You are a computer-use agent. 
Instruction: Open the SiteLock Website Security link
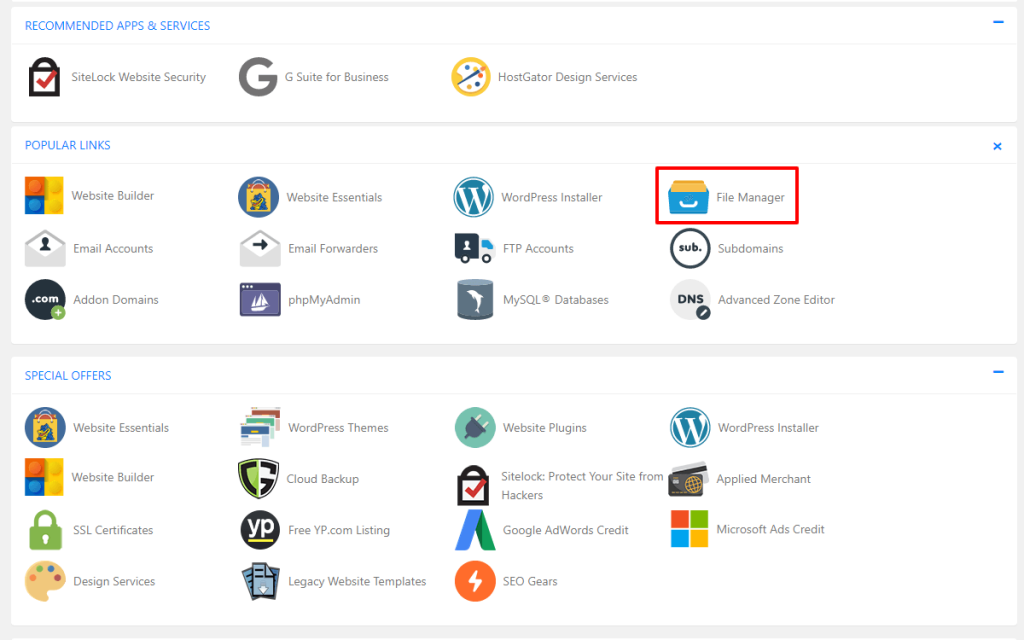coord(138,77)
